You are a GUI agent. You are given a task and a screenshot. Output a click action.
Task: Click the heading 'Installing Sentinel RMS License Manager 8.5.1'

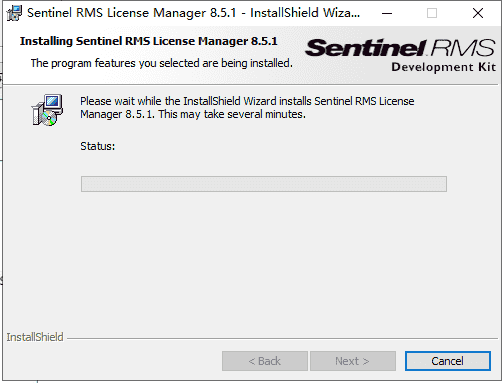click(x=149, y=41)
